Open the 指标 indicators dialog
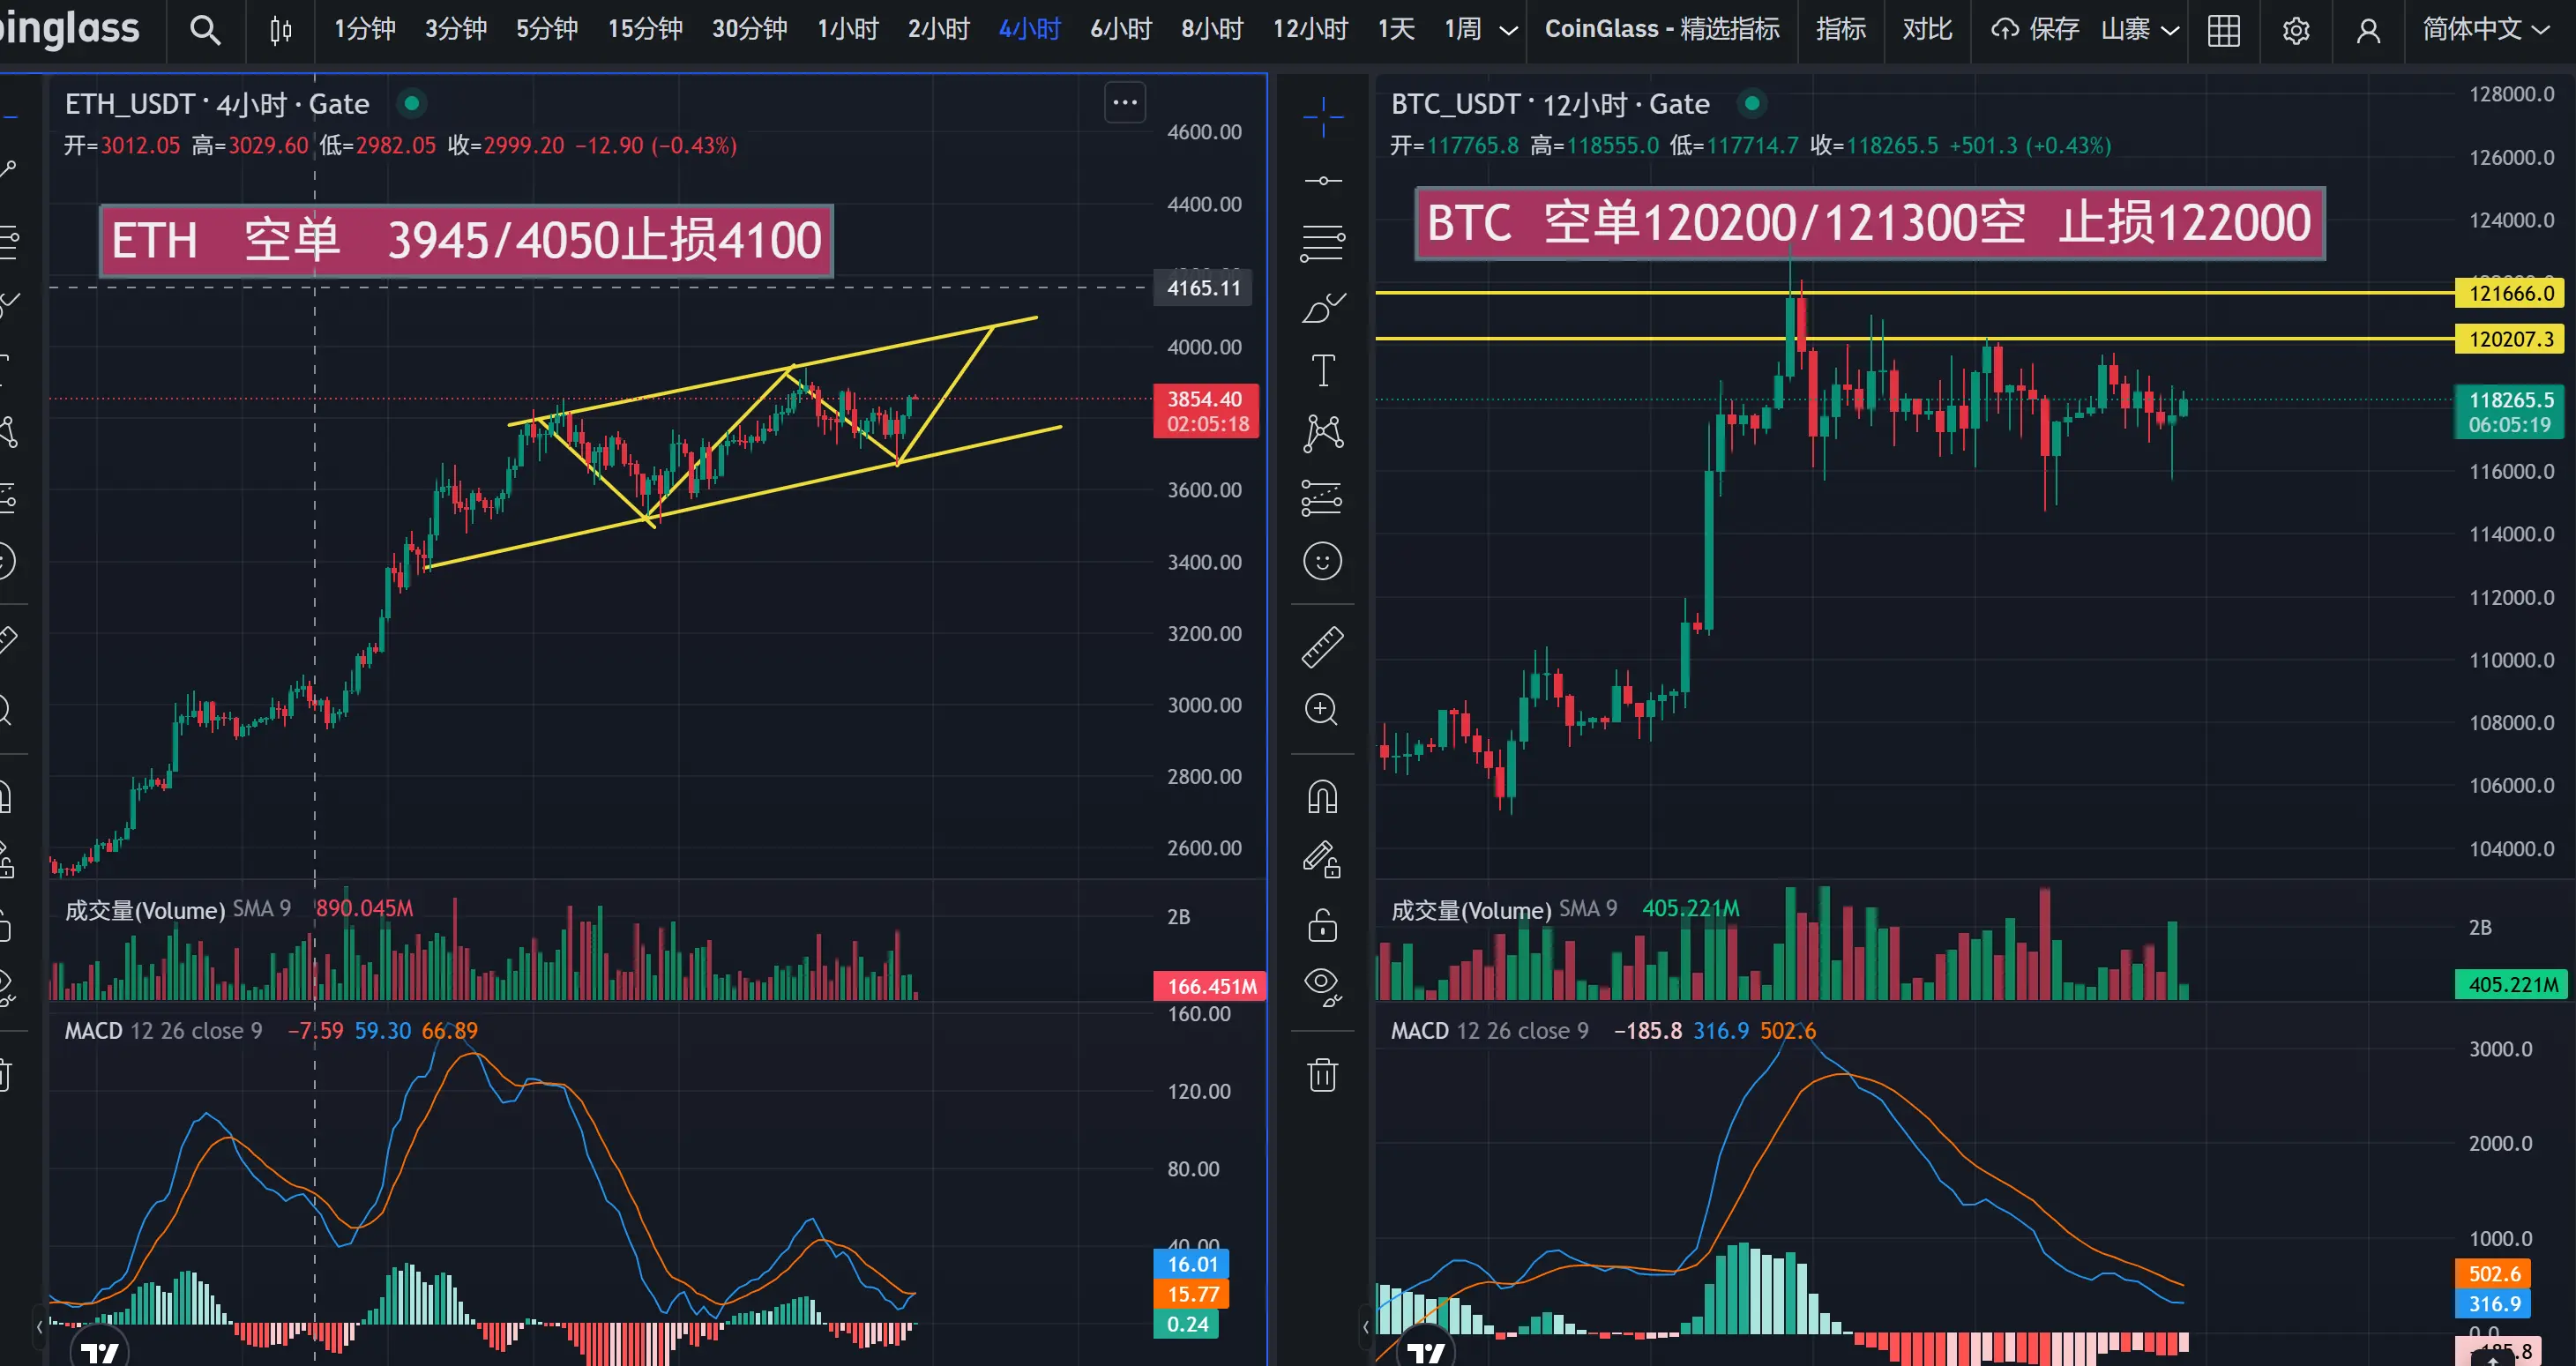 1841,29
